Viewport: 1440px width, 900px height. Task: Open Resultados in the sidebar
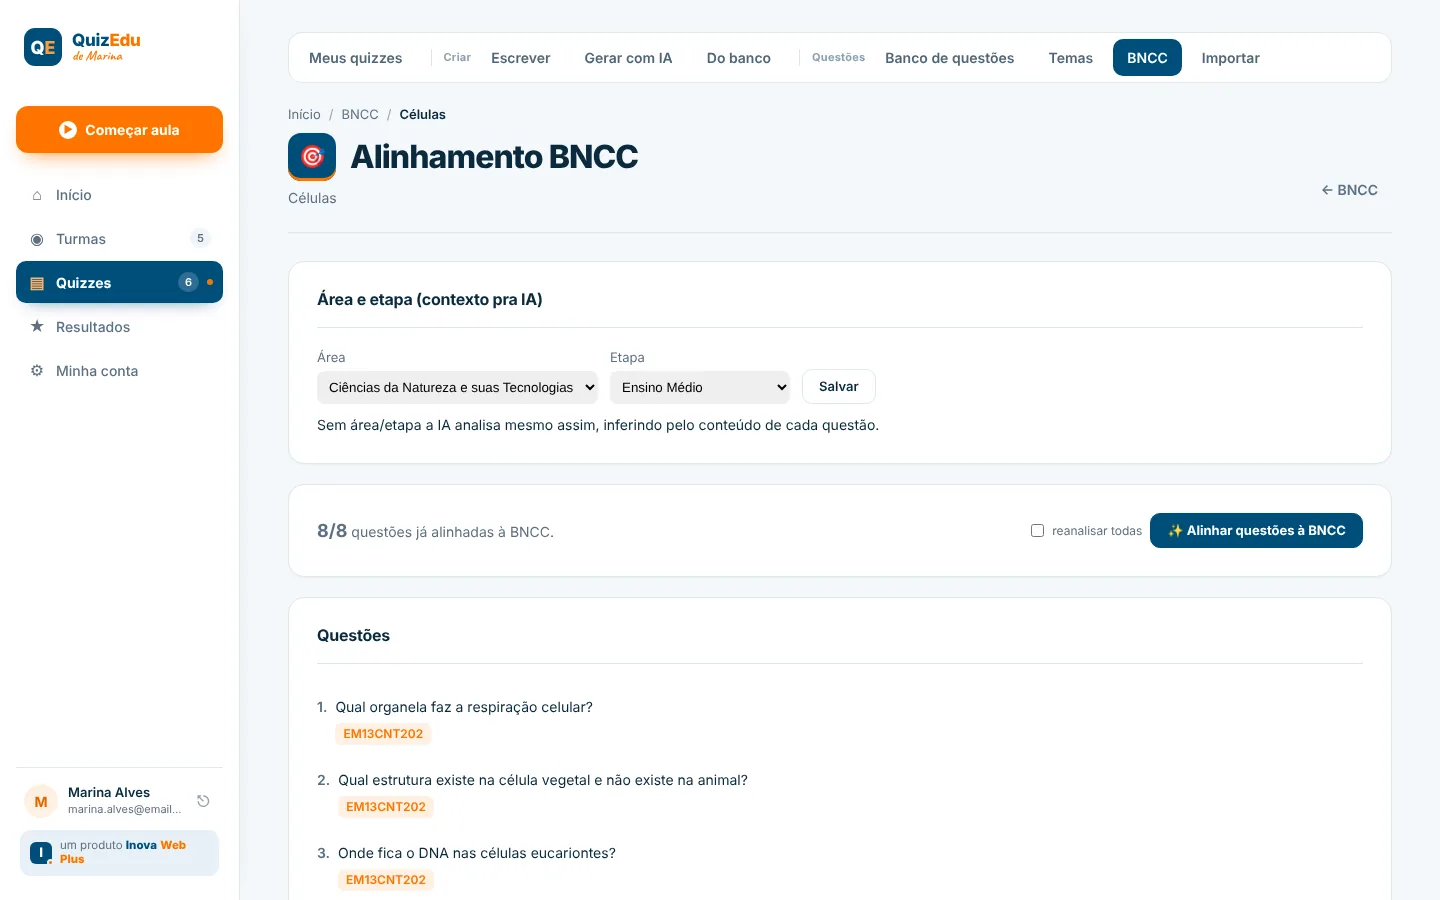(119, 327)
